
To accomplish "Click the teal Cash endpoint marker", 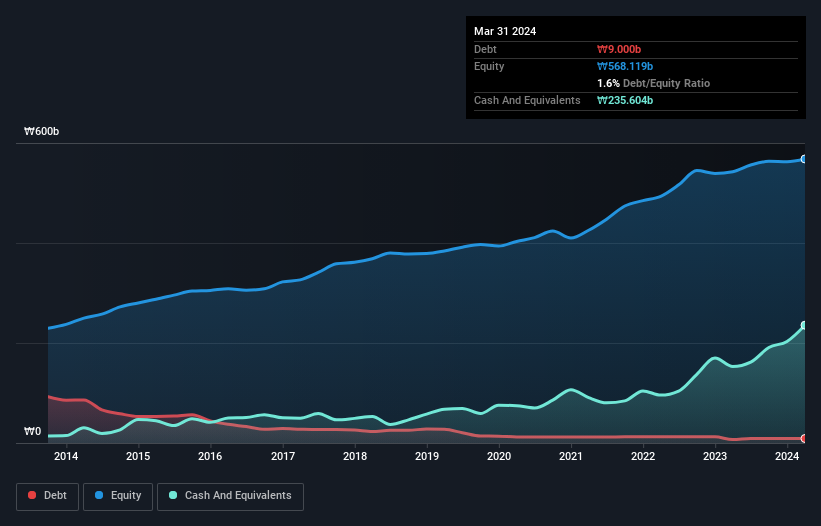I will coord(804,325).
